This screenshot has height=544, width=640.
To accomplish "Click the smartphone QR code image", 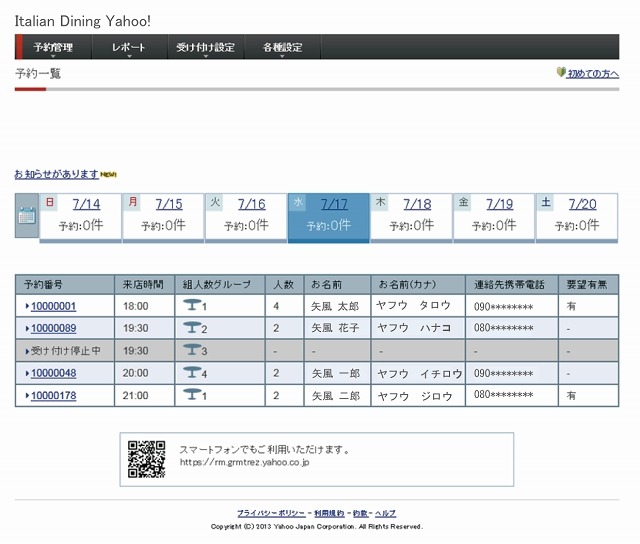I will pyautogui.click(x=147, y=459).
